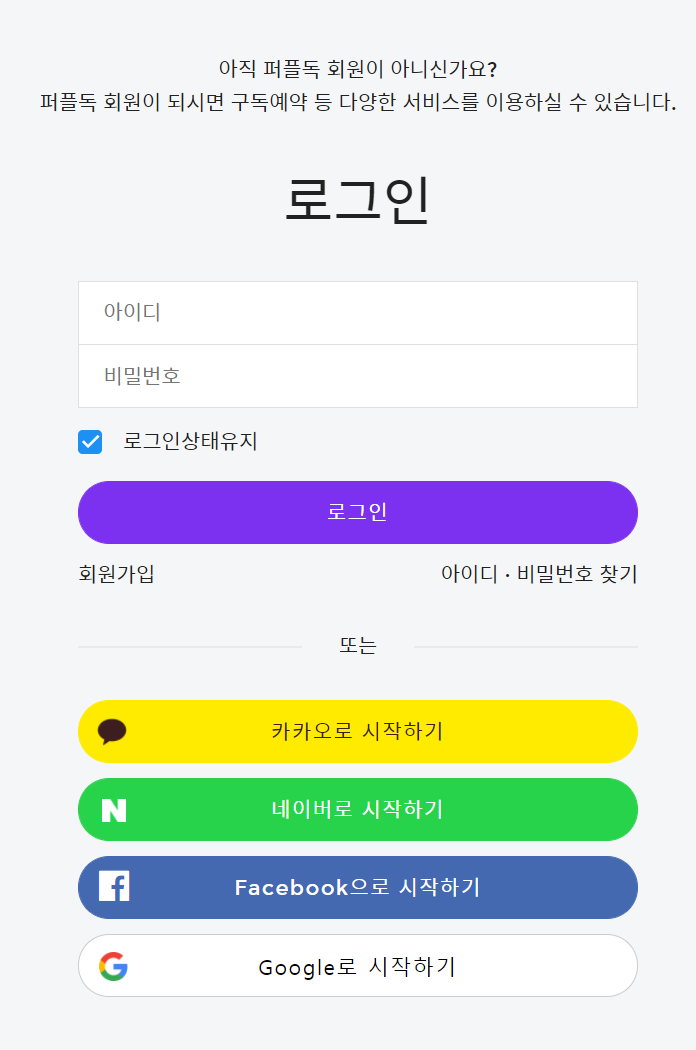The image size is (696, 1050).
Task: Click the Naver N logo icon
Action: point(114,809)
